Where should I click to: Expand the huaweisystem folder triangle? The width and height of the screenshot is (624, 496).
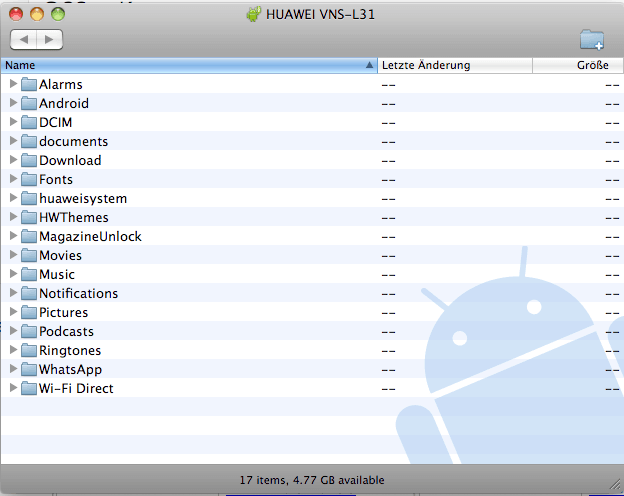[x=13, y=197]
